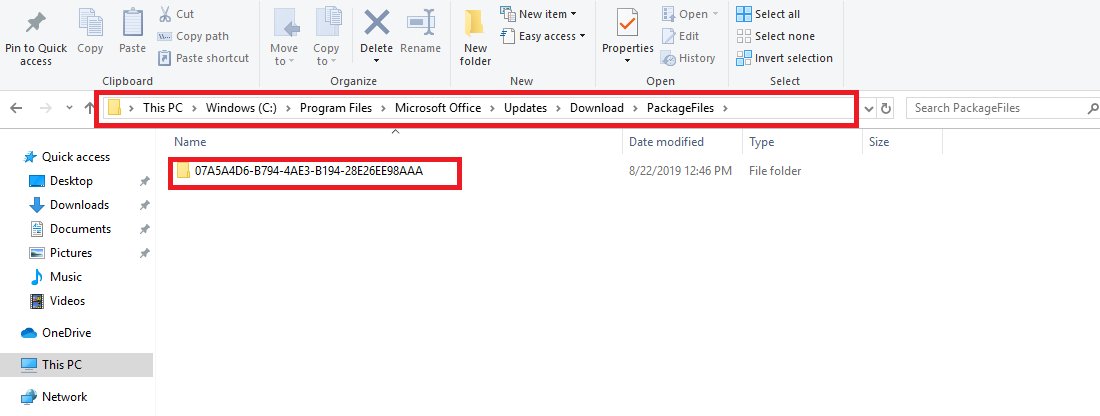Open Quick access in navigation pane
The image size is (1100, 416).
coord(67,157)
